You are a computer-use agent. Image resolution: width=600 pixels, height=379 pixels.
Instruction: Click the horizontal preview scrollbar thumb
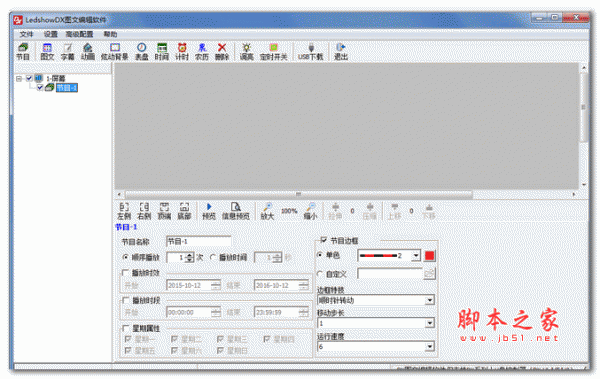click(x=298, y=194)
